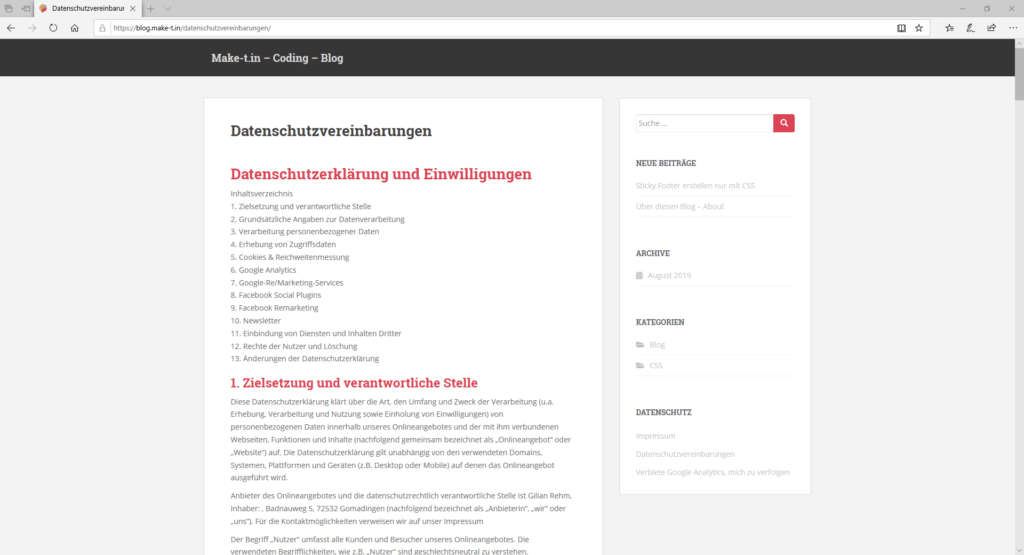Click contents item 7. Google-Re/Marketing-Services
Image resolution: width=1024 pixels, height=555 pixels.
coord(287,283)
